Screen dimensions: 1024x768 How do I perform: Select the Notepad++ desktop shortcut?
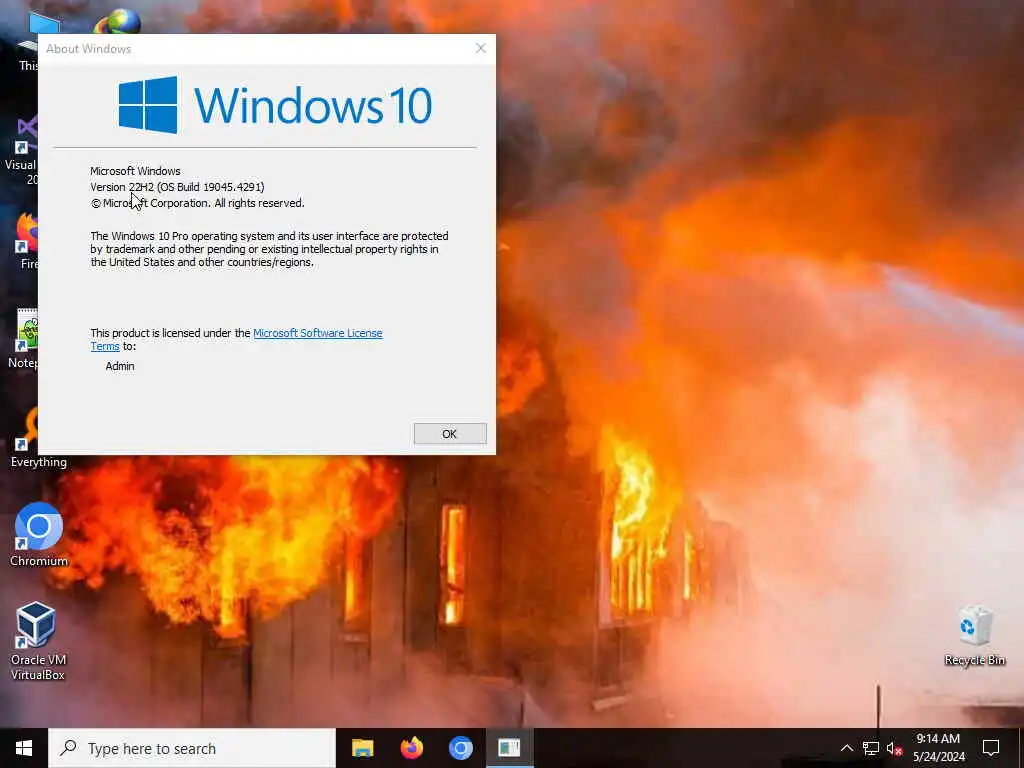(25, 338)
